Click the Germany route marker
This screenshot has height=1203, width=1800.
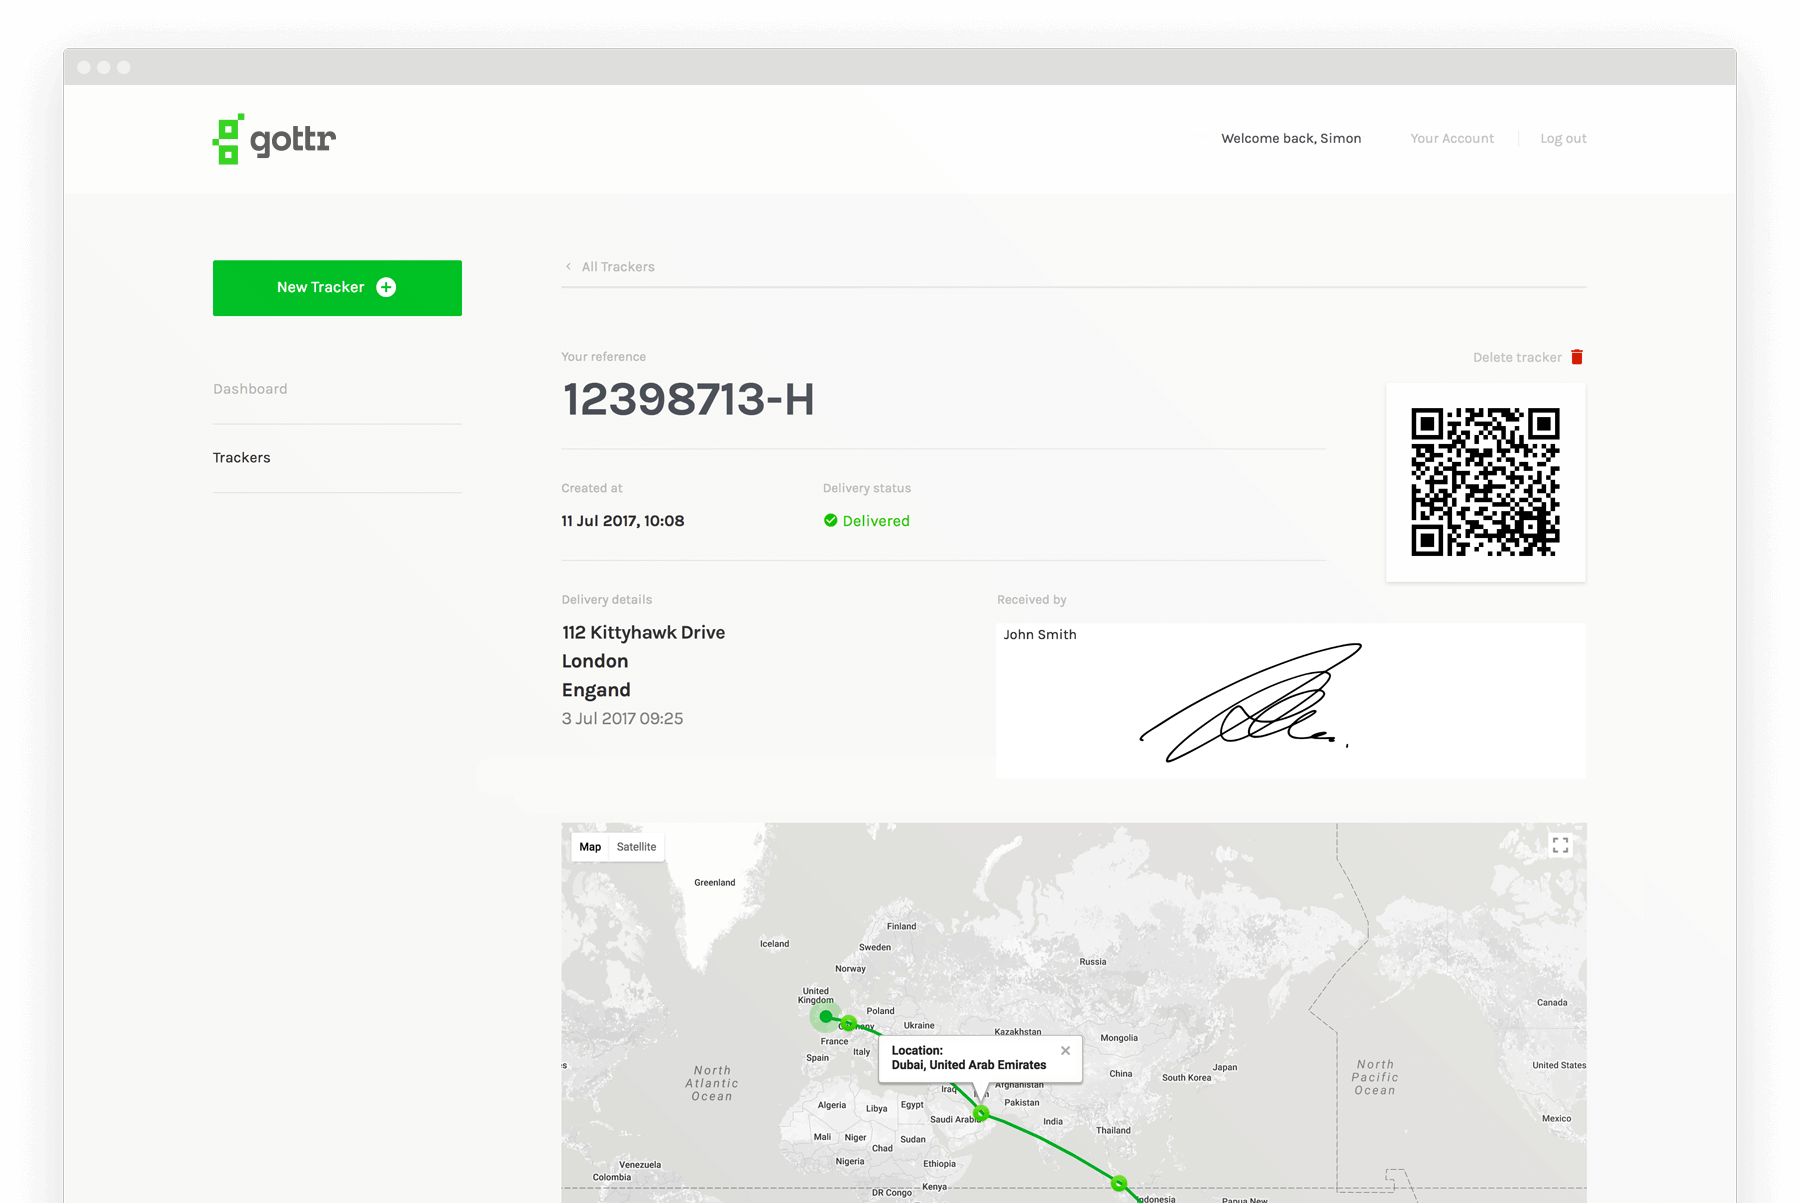(849, 1023)
